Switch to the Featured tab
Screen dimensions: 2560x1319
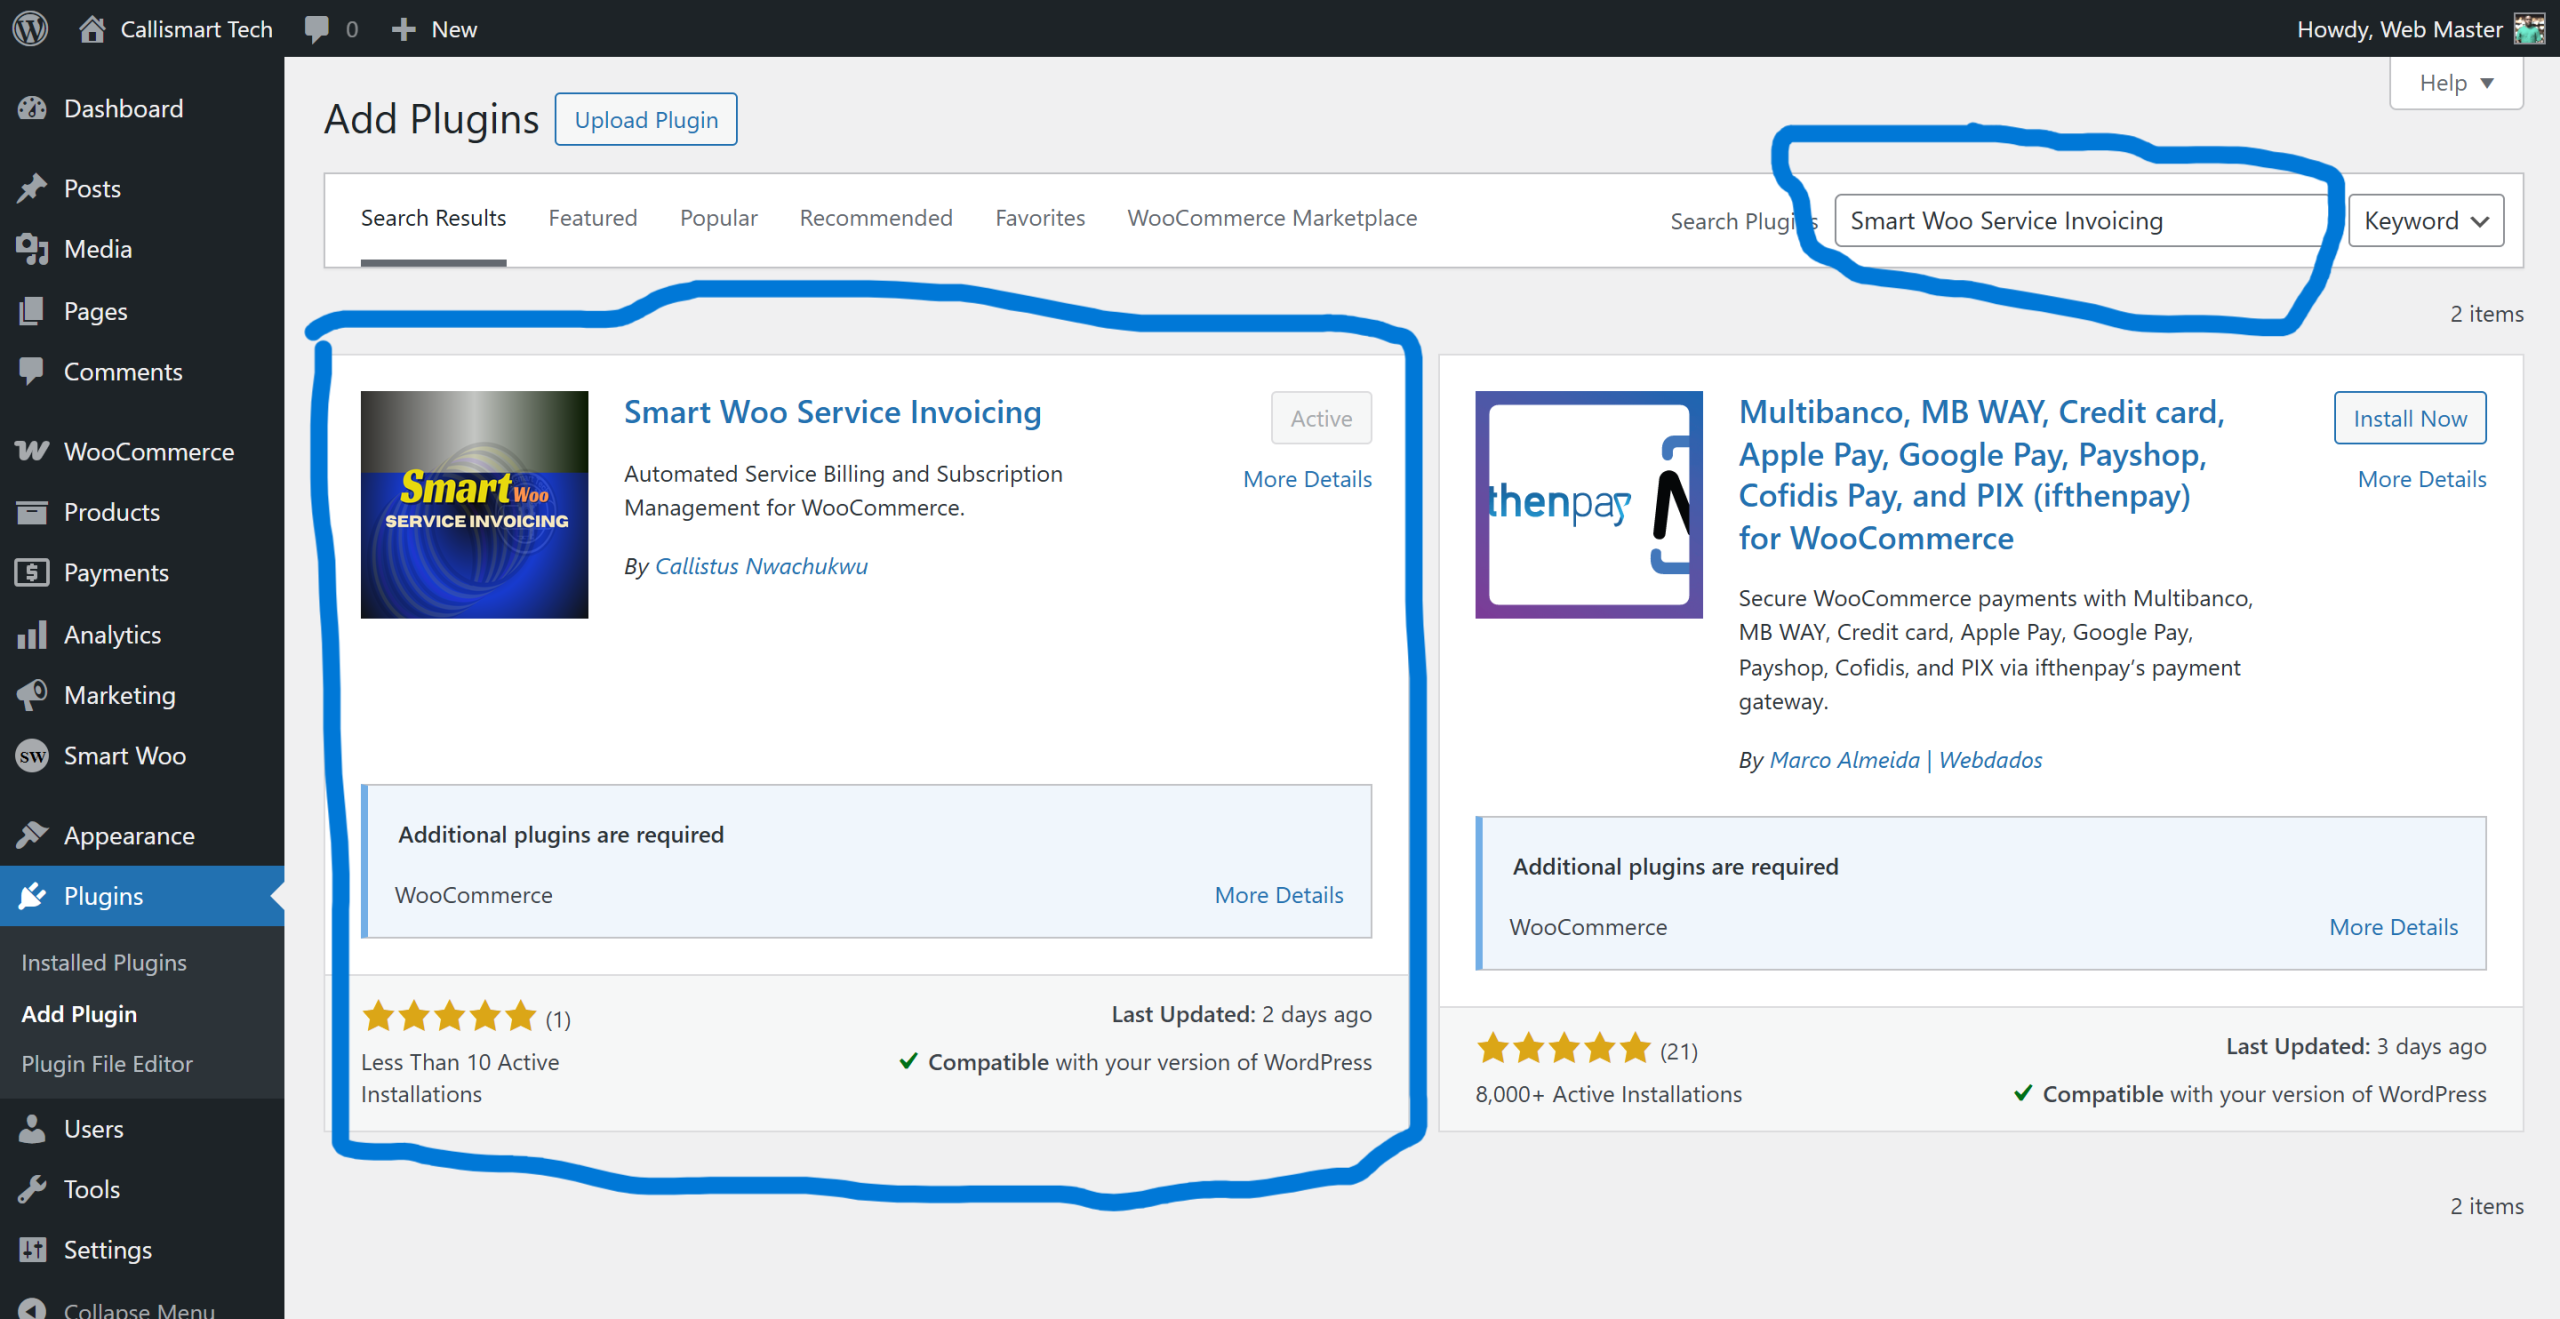(x=593, y=218)
